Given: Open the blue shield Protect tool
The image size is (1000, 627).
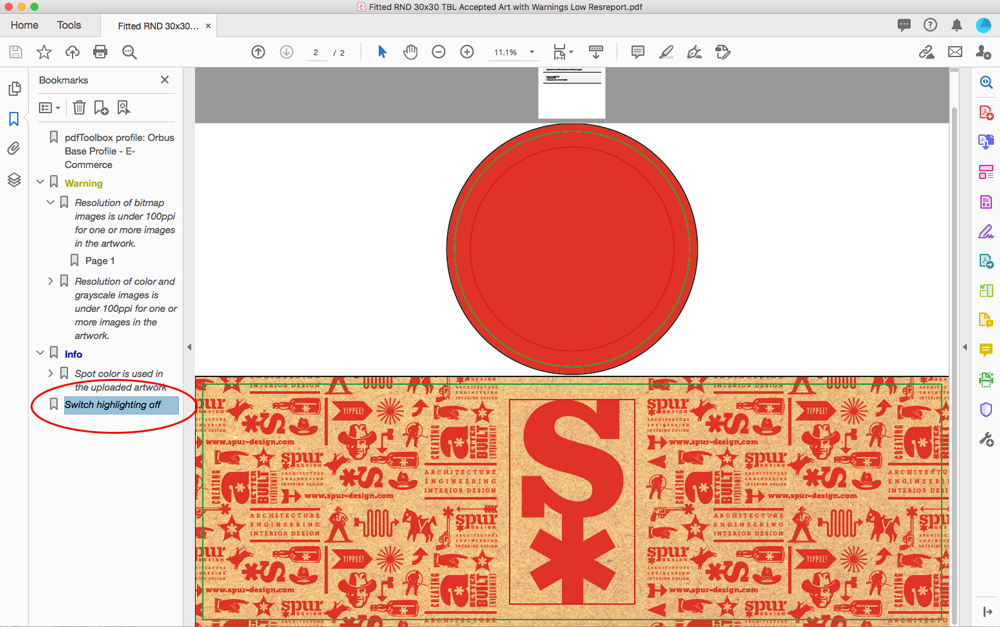Looking at the screenshot, I should point(986,409).
